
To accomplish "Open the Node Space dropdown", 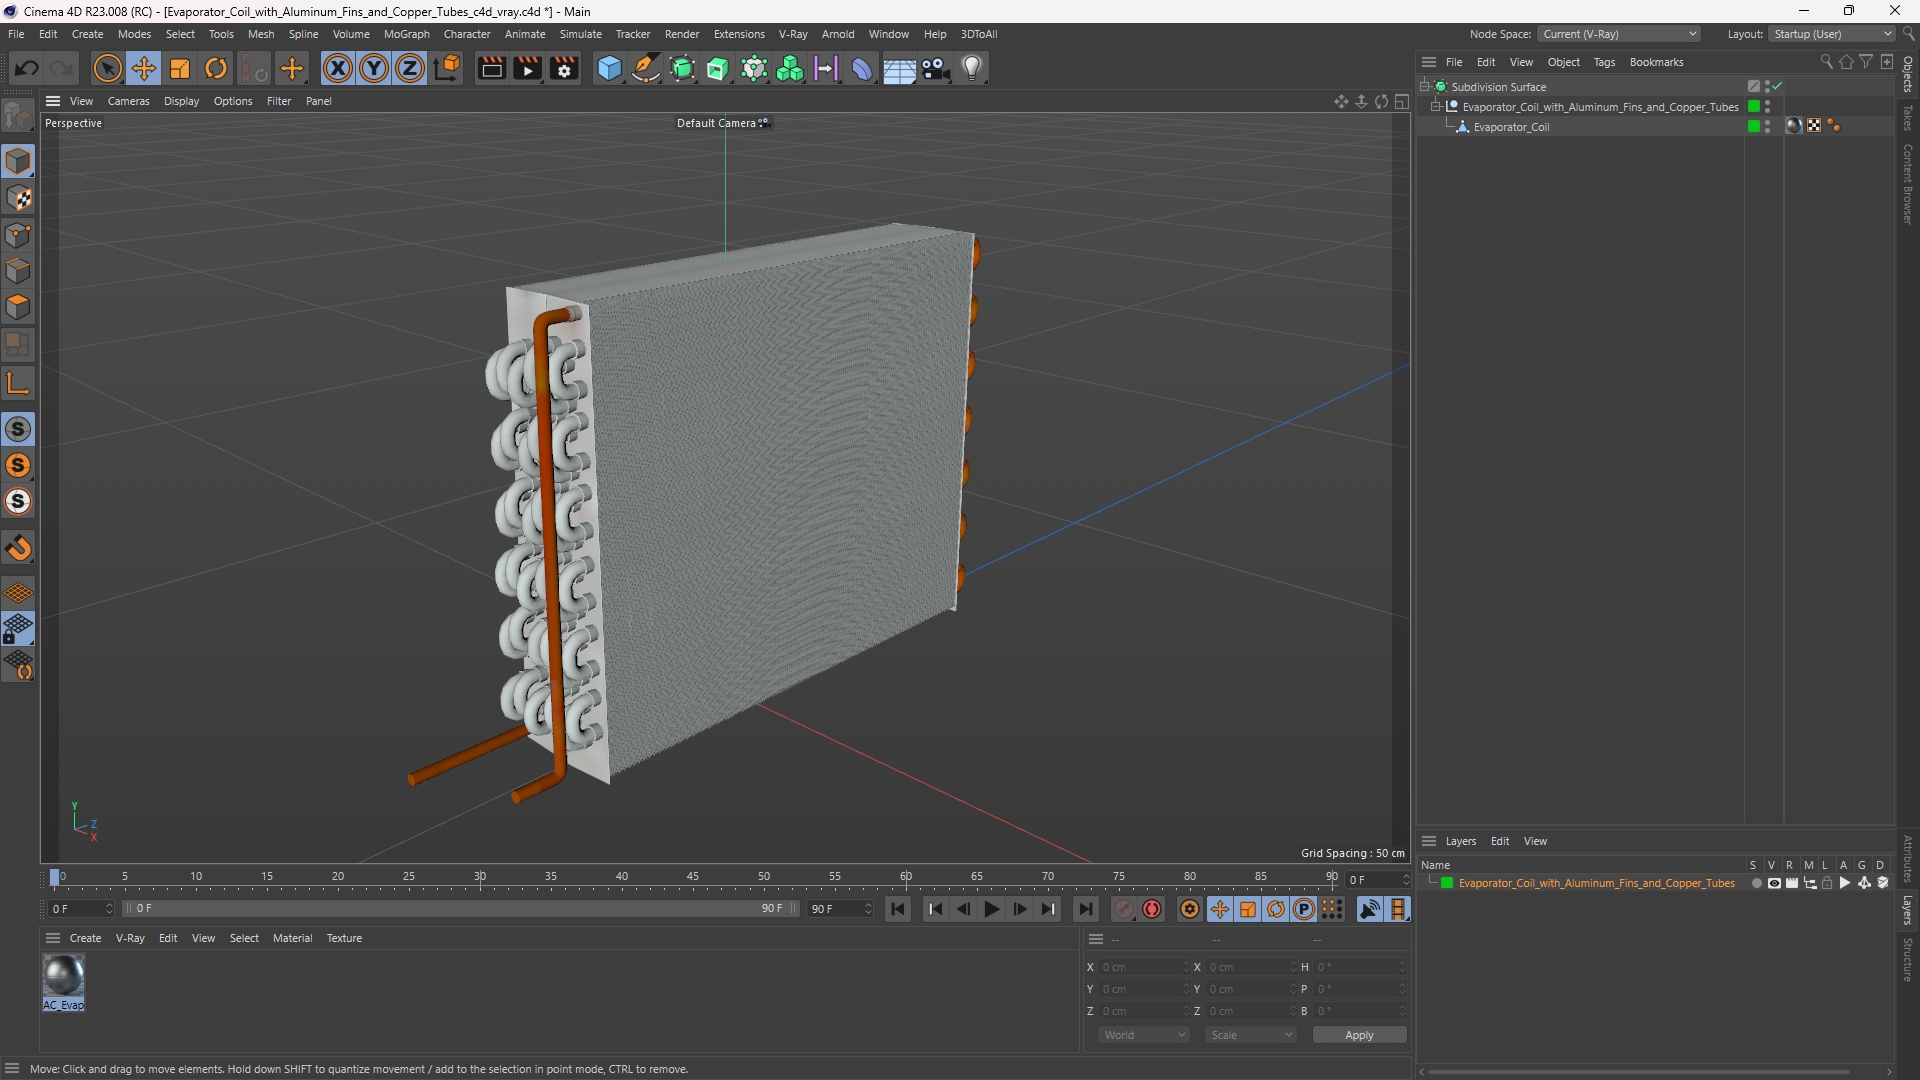I will (x=1618, y=34).
